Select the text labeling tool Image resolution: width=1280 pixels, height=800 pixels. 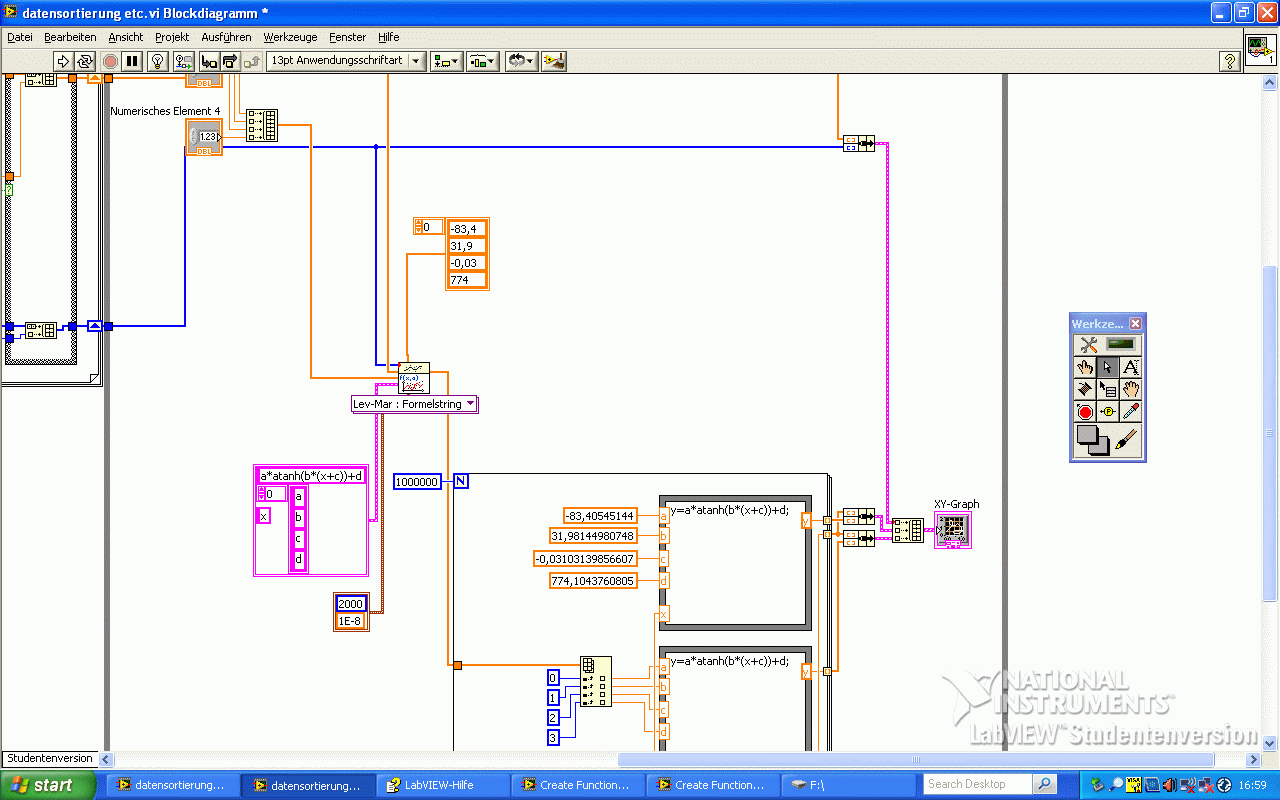(1130, 367)
